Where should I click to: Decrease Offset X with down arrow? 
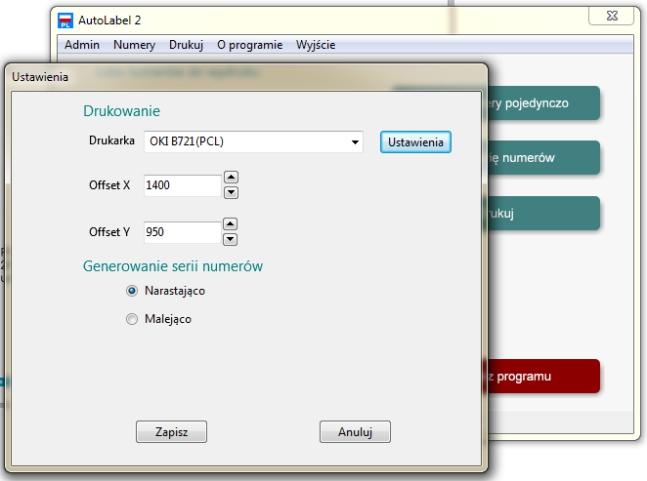tap(231, 193)
